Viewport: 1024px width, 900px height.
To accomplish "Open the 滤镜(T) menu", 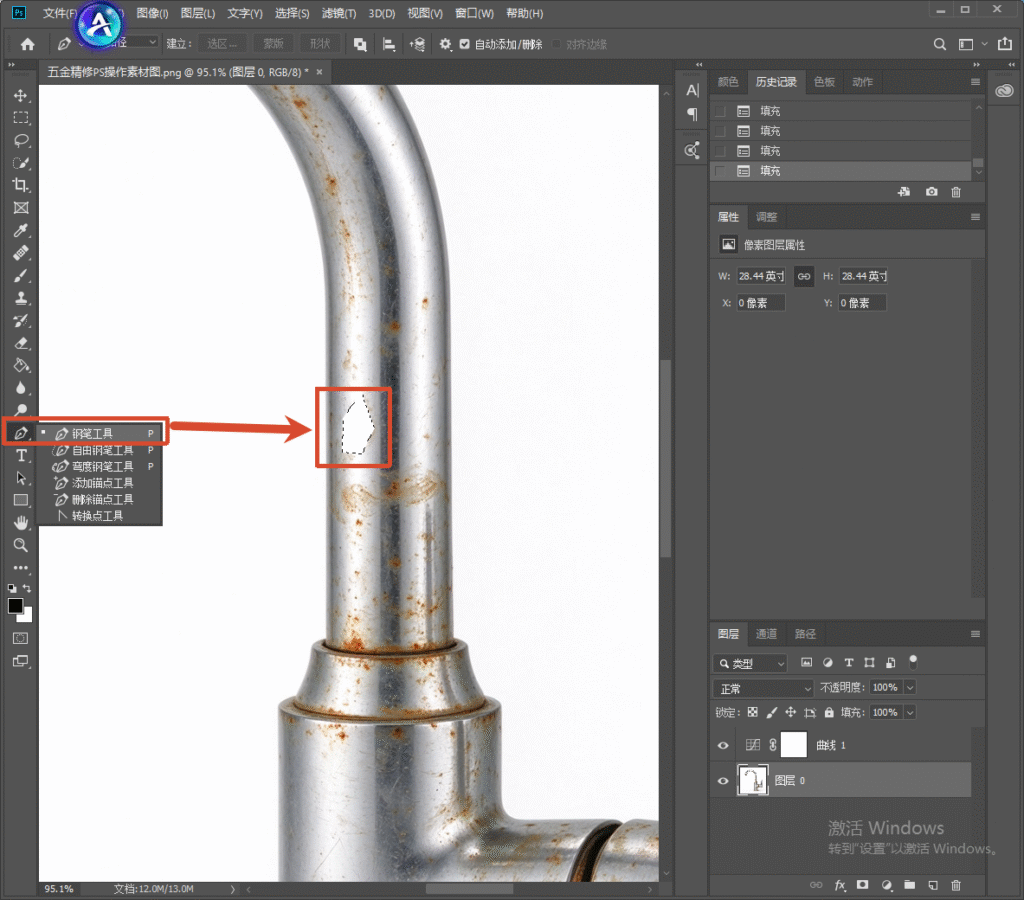I will pyautogui.click(x=339, y=14).
